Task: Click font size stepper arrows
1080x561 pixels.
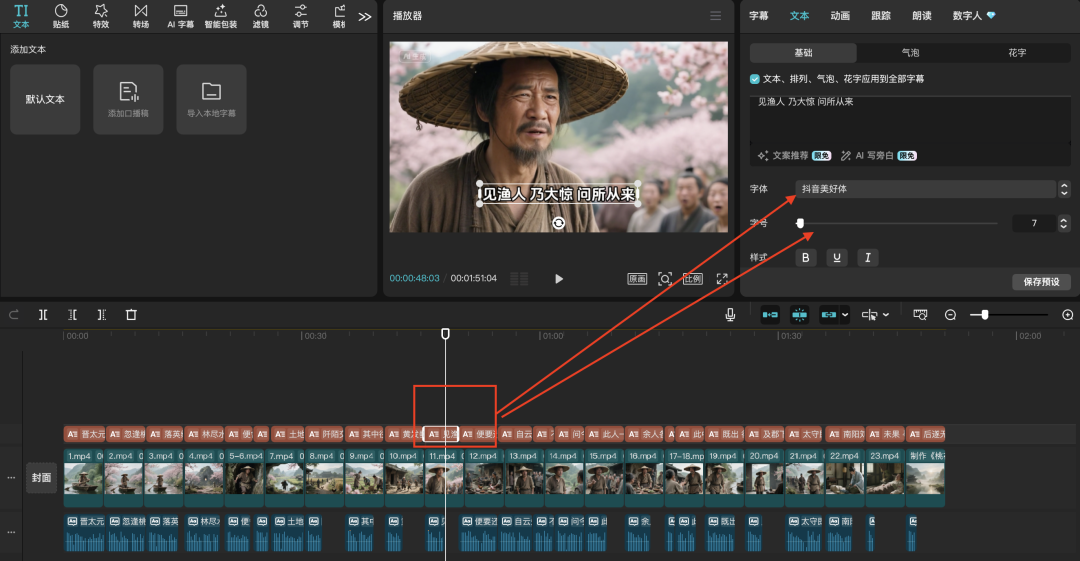Action: click(x=1064, y=223)
